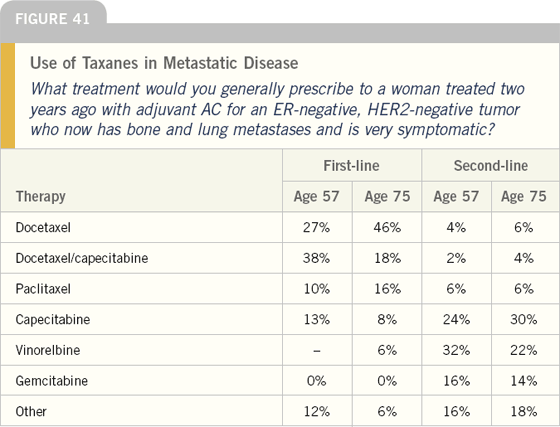The height and width of the screenshot is (427, 560).
Task: Click the Gemcitabine row label
Action: (52, 381)
